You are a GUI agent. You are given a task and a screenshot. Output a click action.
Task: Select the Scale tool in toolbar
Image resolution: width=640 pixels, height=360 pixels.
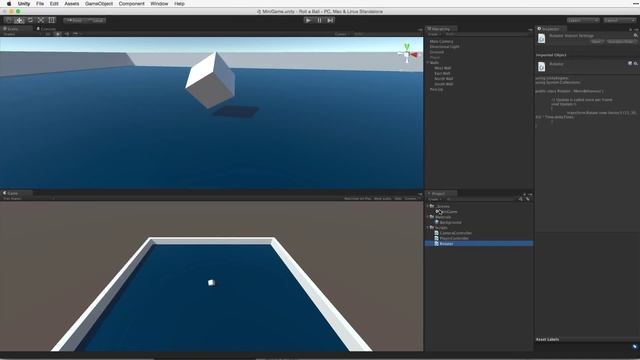(41, 20)
